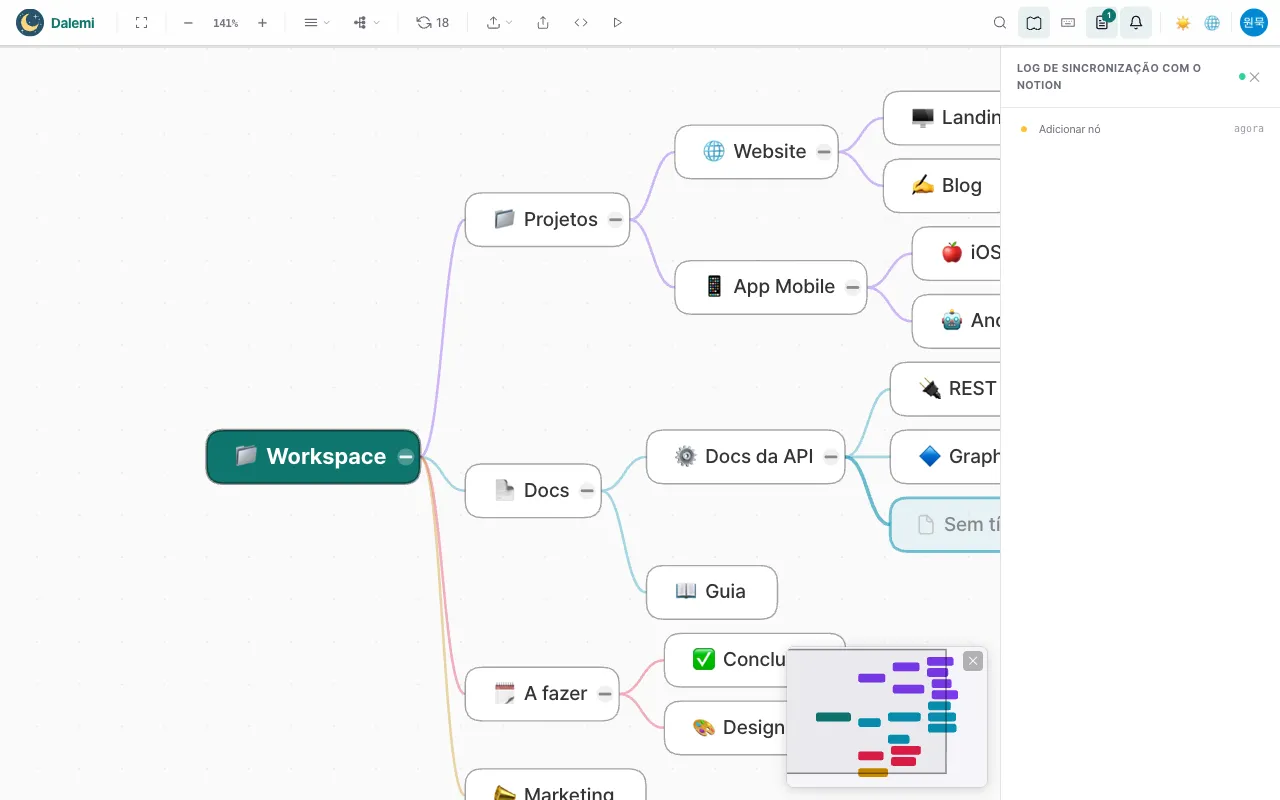The image size is (1280, 800).
Task: Zoom in with the plus button
Action: click(262, 22)
